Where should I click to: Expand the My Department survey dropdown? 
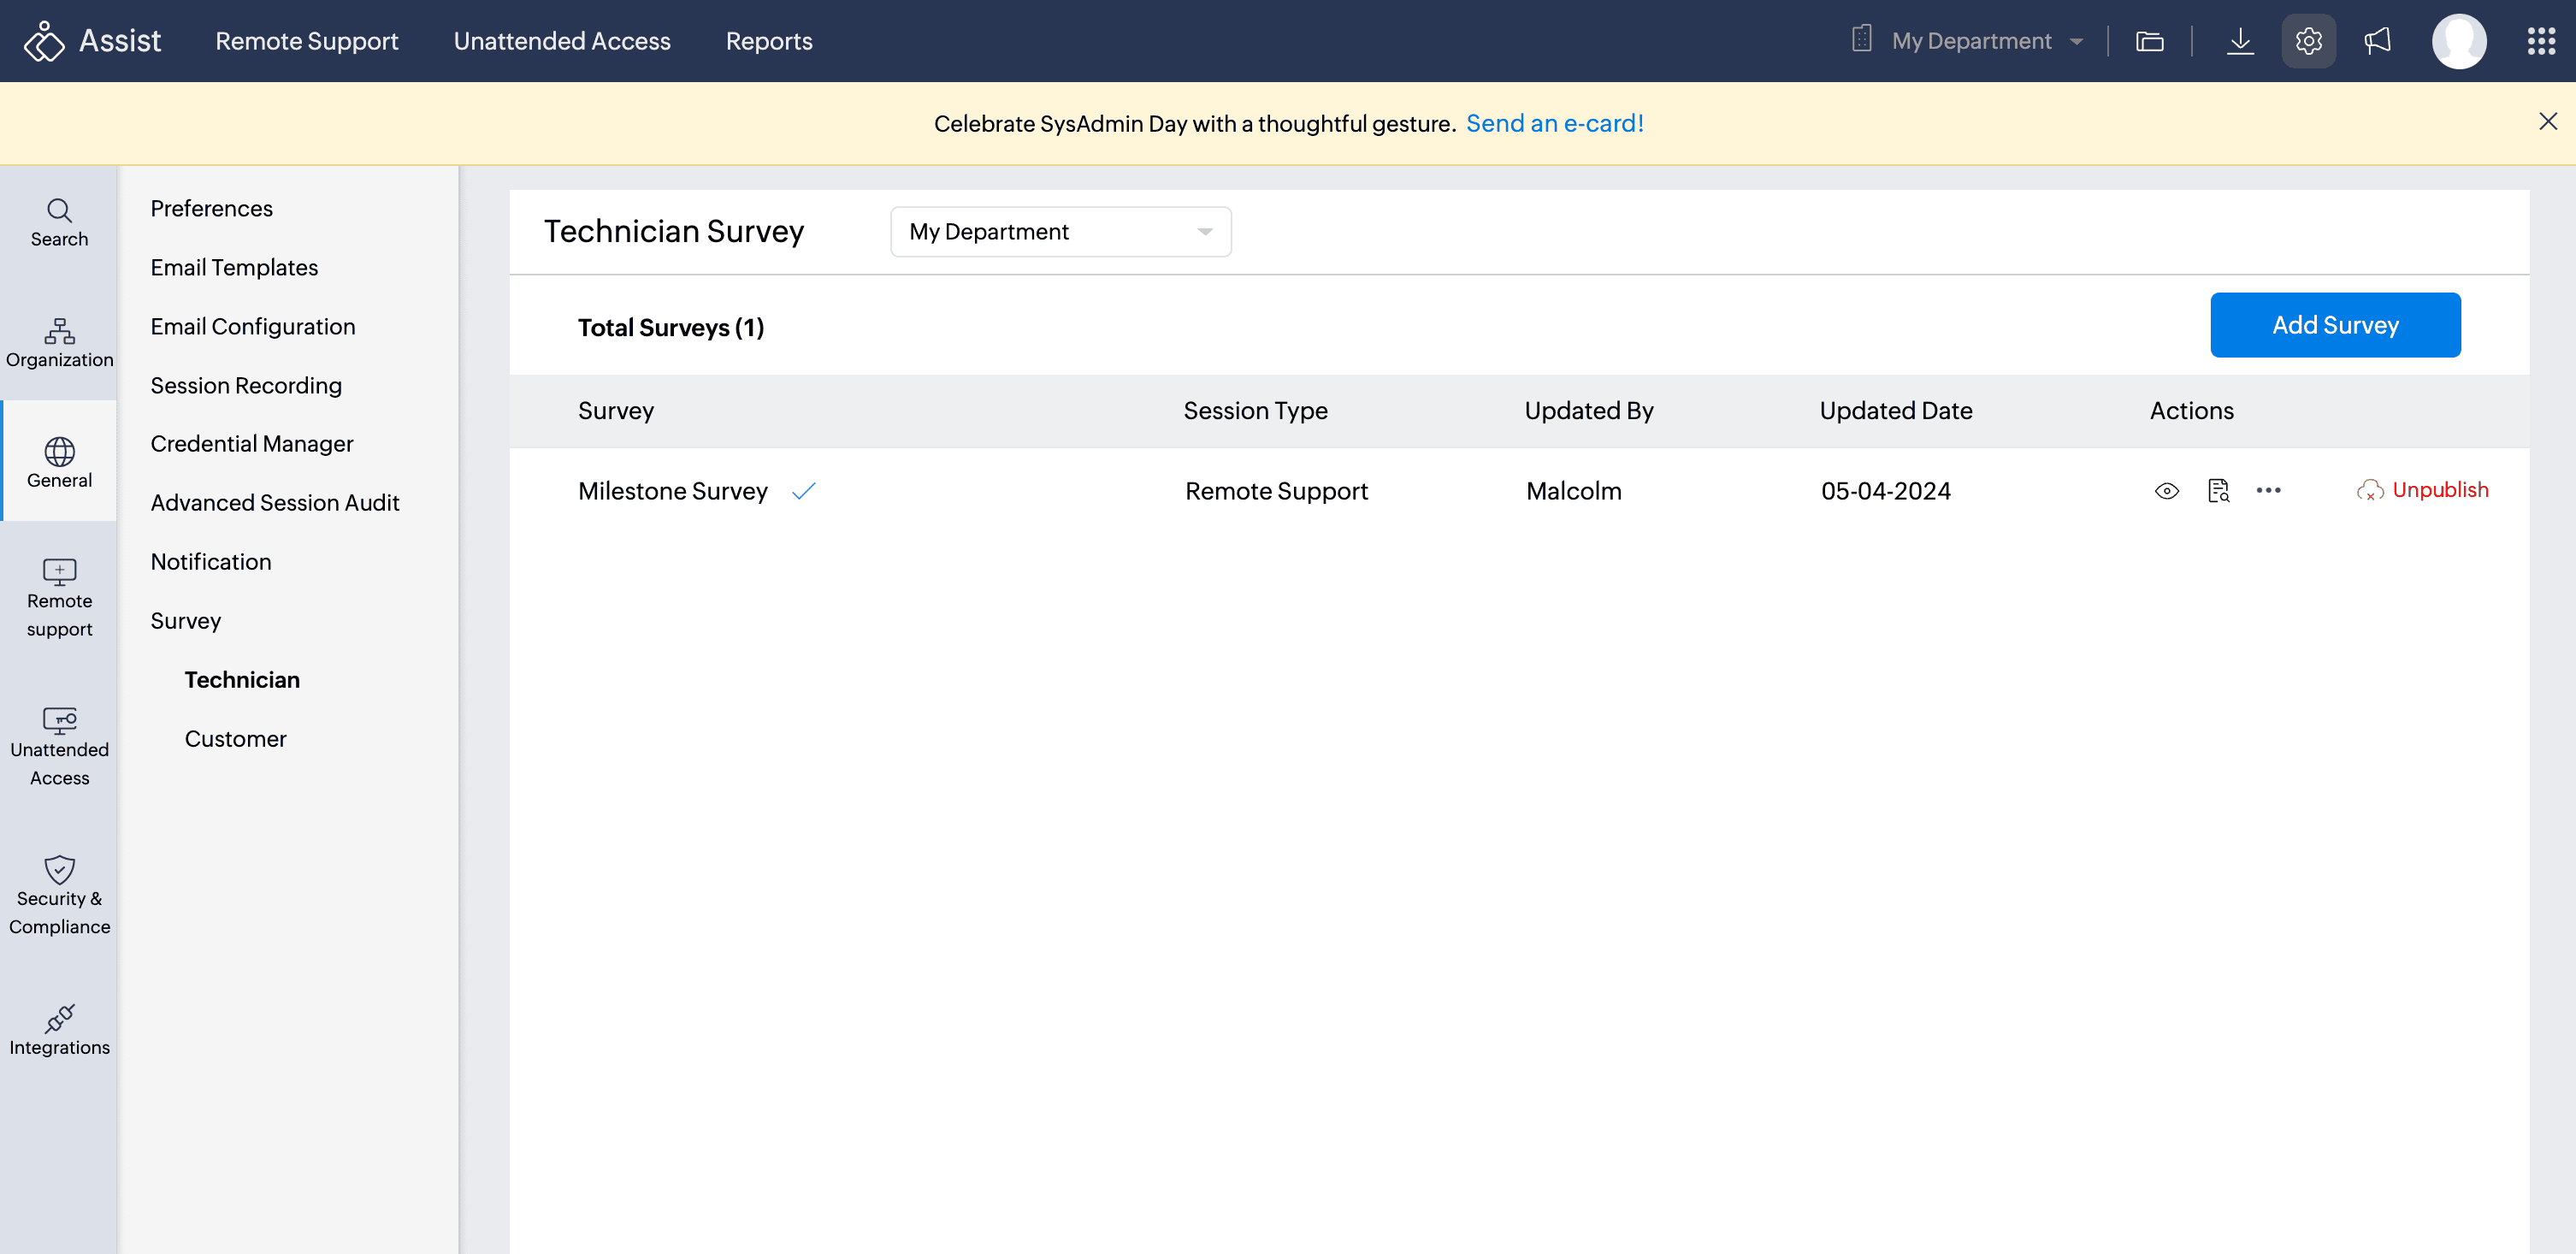click(x=1060, y=232)
